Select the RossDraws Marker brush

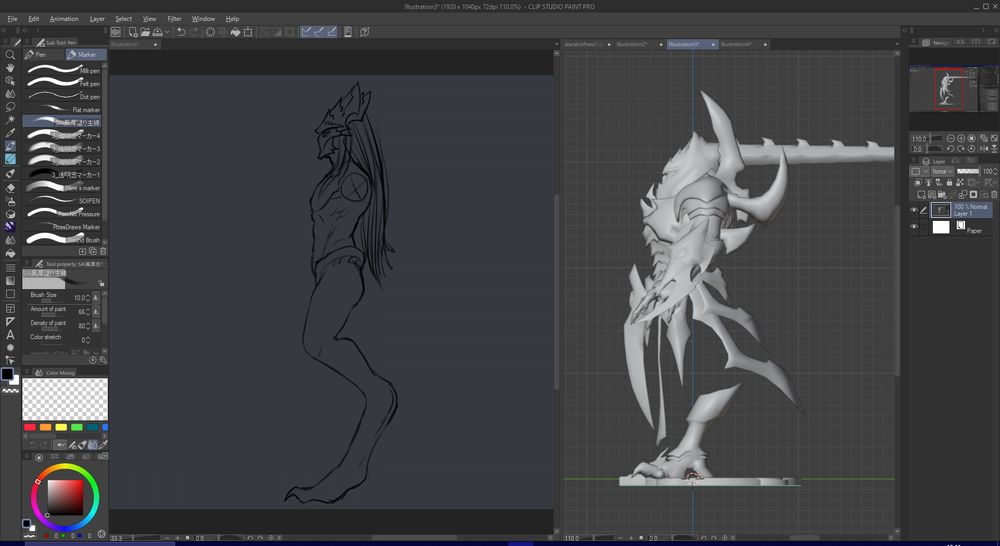pyautogui.click(x=62, y=226)
